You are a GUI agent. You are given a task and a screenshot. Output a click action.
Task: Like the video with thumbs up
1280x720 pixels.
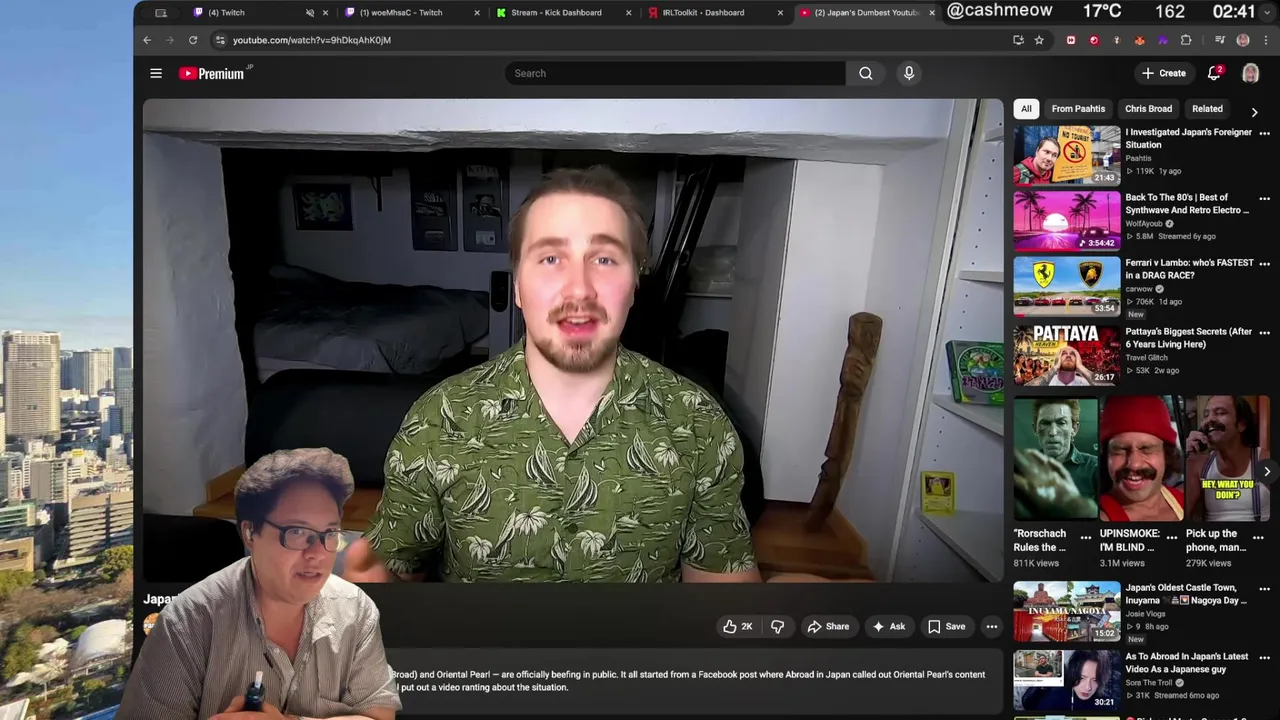737,627
